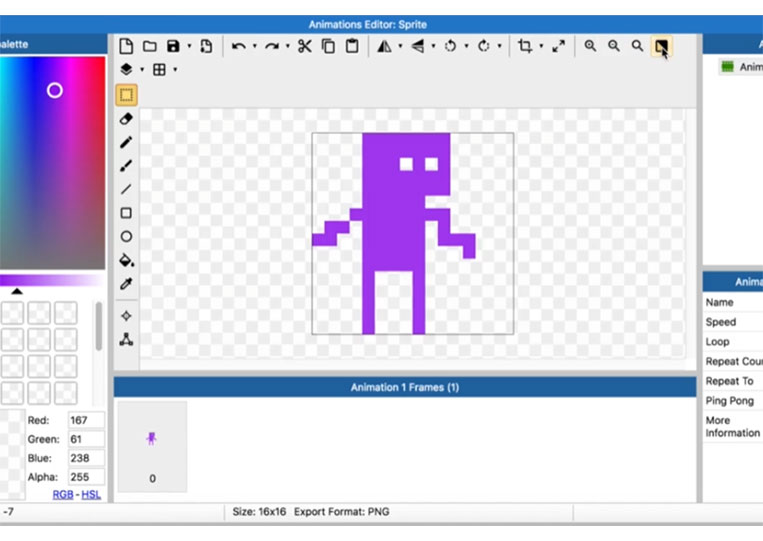Viewport: 763px width, 541px height.
Task: Click the Layers stack icon
Action: tap(126, 70)
